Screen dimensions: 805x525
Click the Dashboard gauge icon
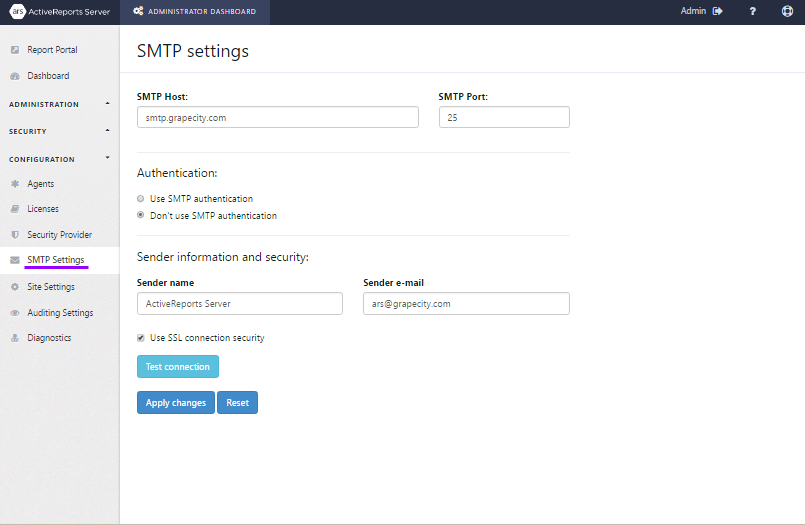click(x=15, y=76)
